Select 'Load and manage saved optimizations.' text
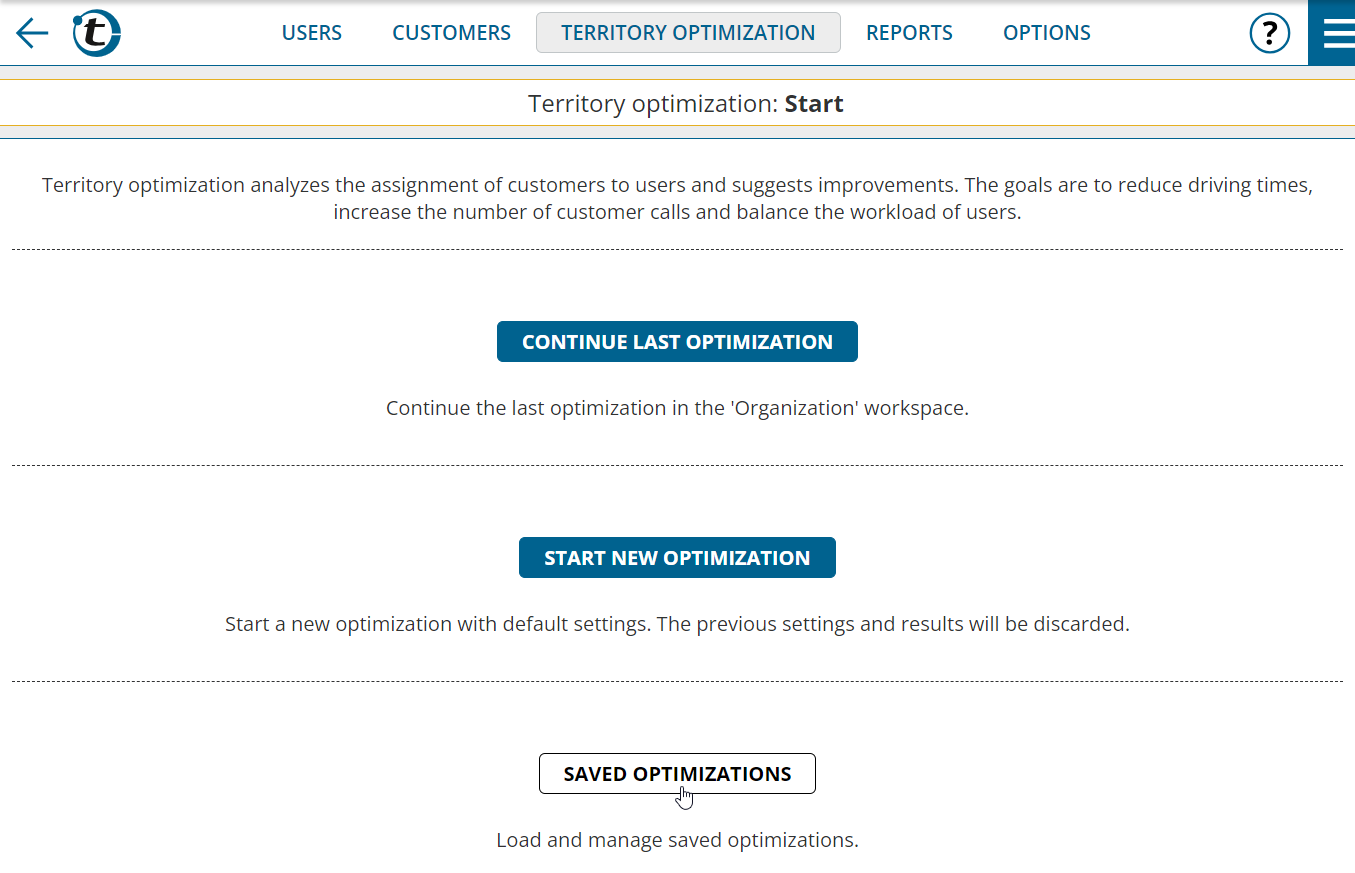 click(677, 840)
